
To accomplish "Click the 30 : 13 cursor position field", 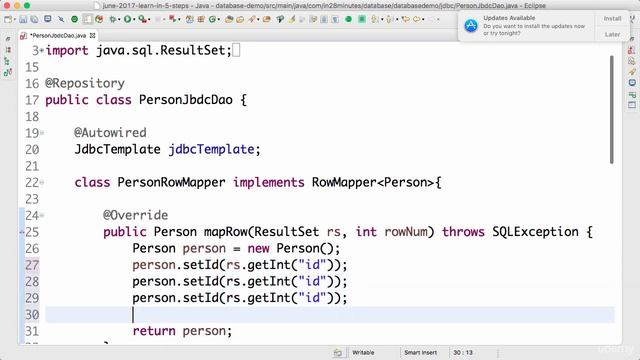I will (x=463, y=353).
